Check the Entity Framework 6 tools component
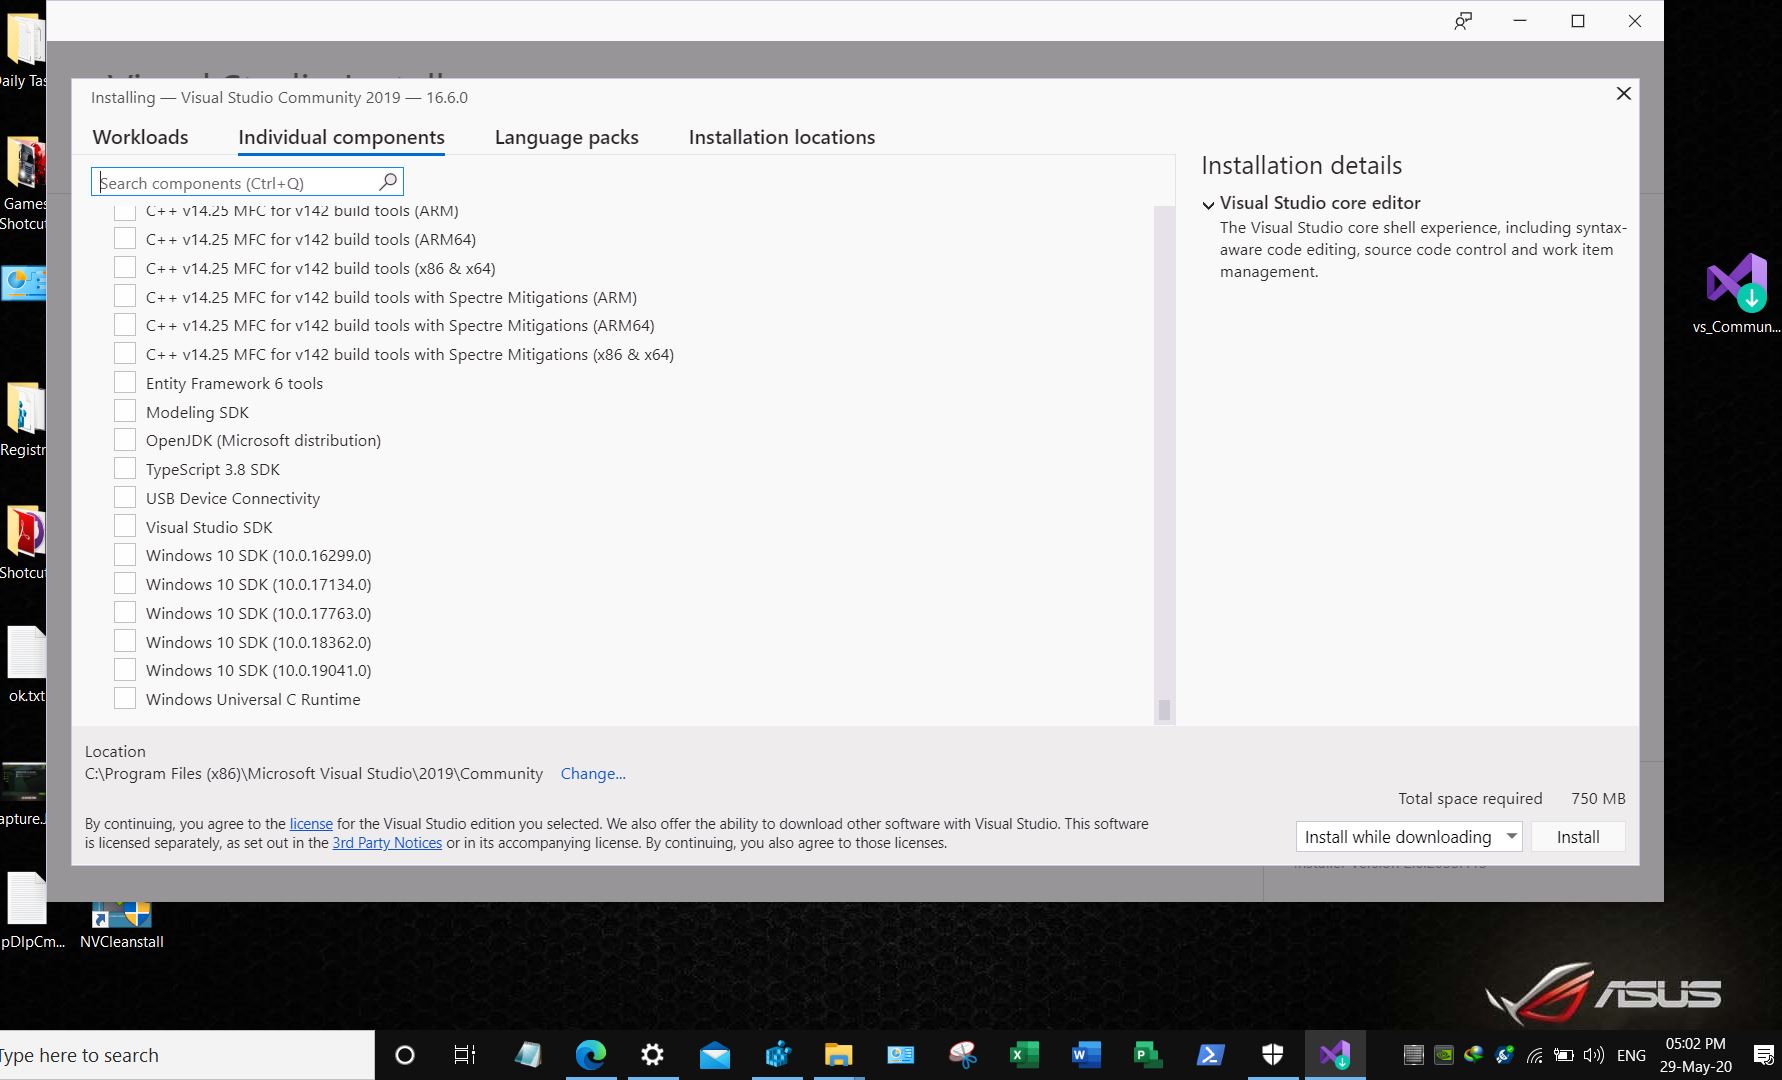Viewport: 1782px width, 1080px height. (x=125, y=381)
